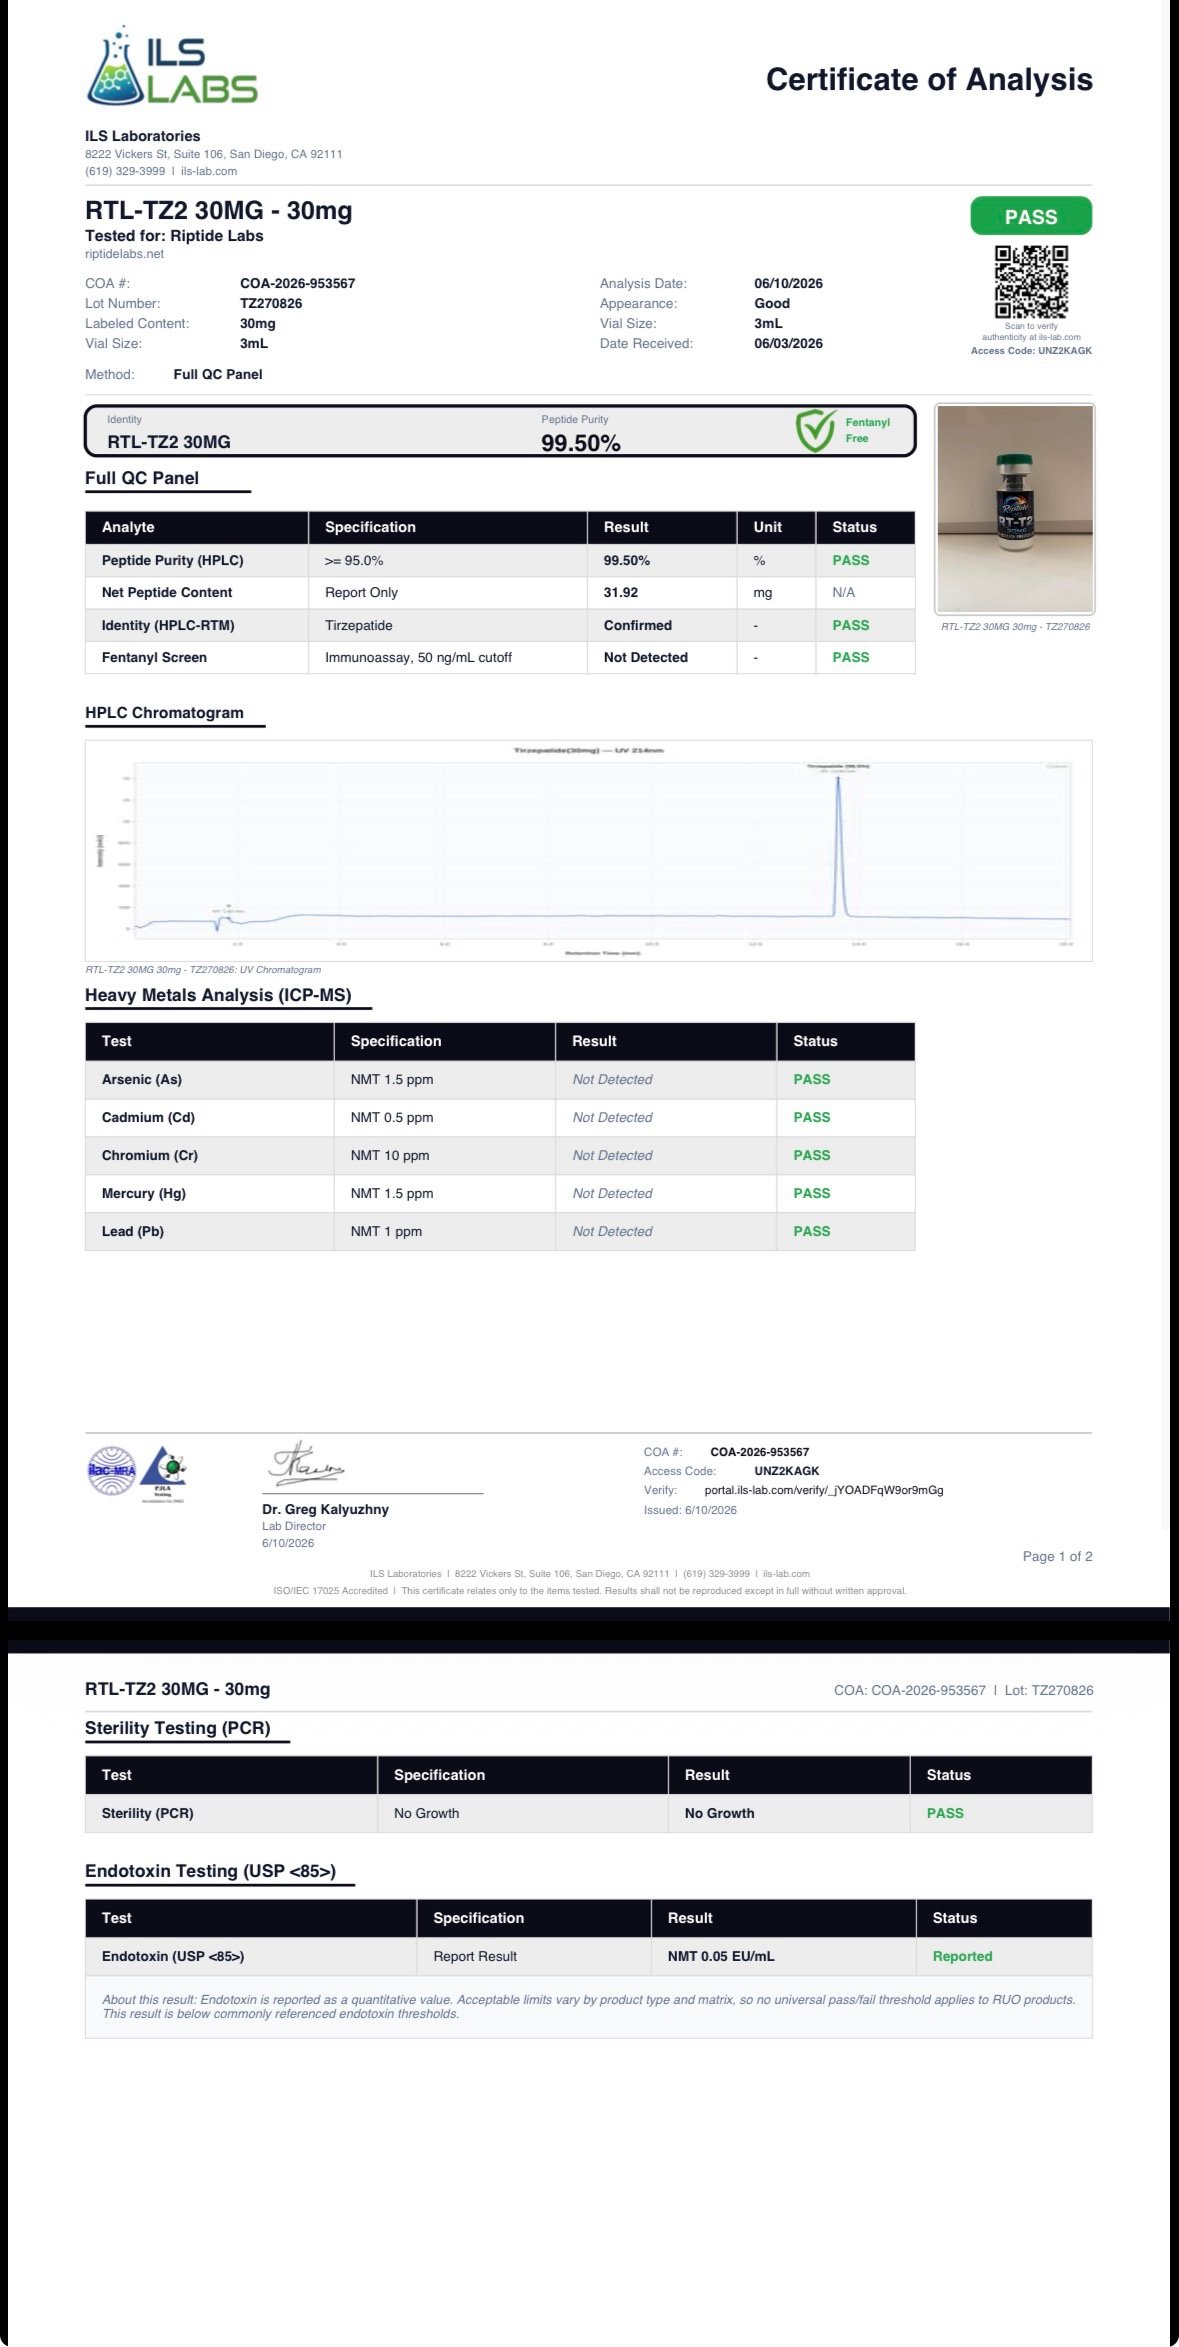Click the ILS Labs flask logo
Image resolution: width=1179 pixels, height=2347 pixels.
click(x=172, y=67)
